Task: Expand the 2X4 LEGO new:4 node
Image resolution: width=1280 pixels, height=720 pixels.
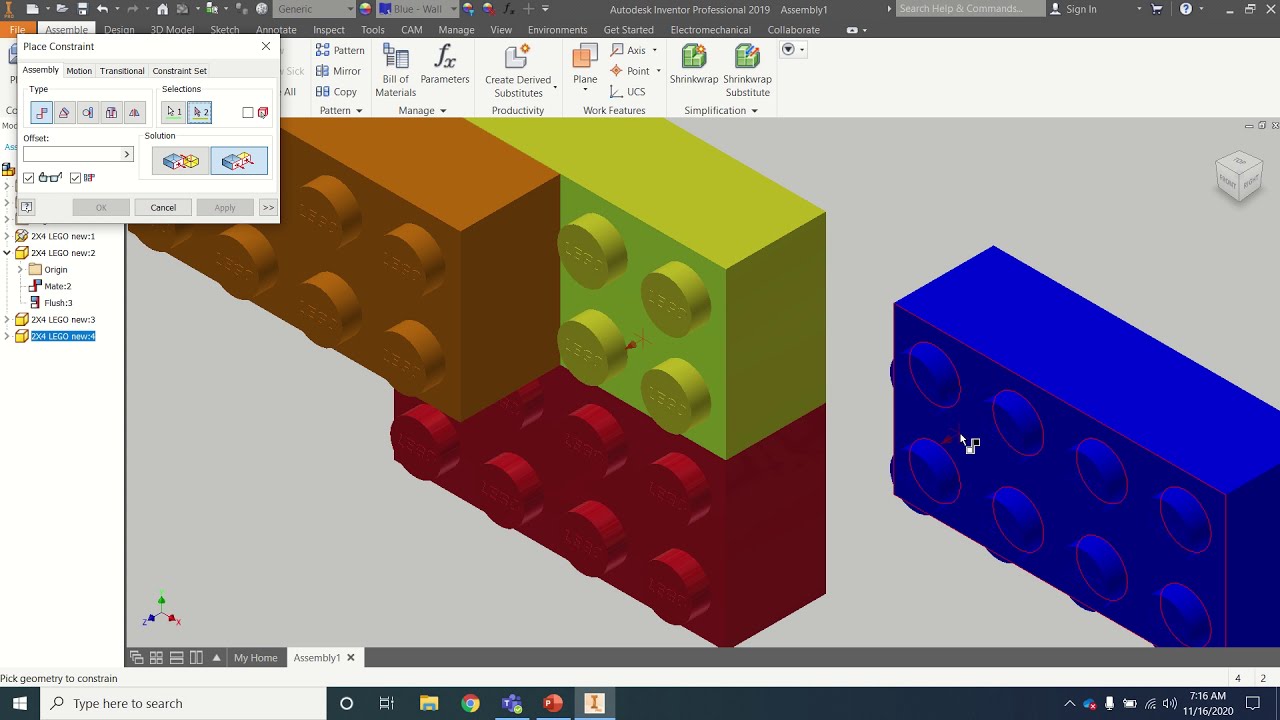Action: (7, 337)
